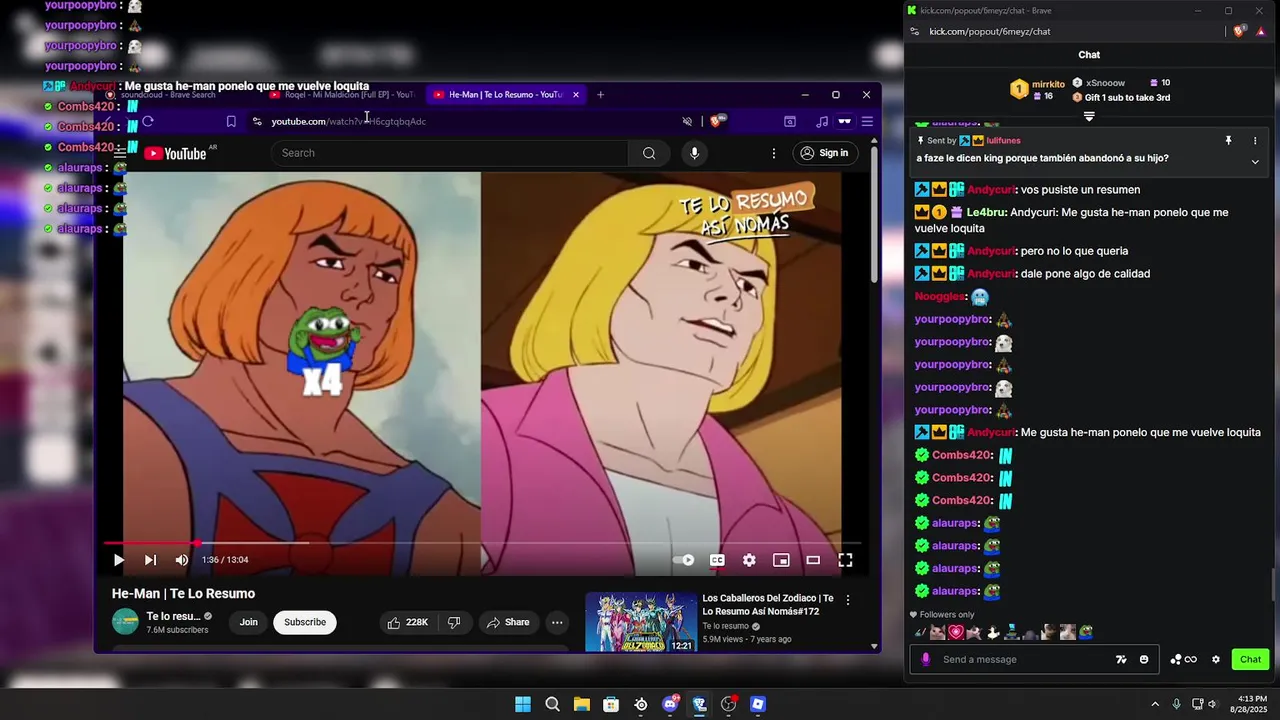
Task: Open Brave main hamburger menu
Action: pos(867,121)
